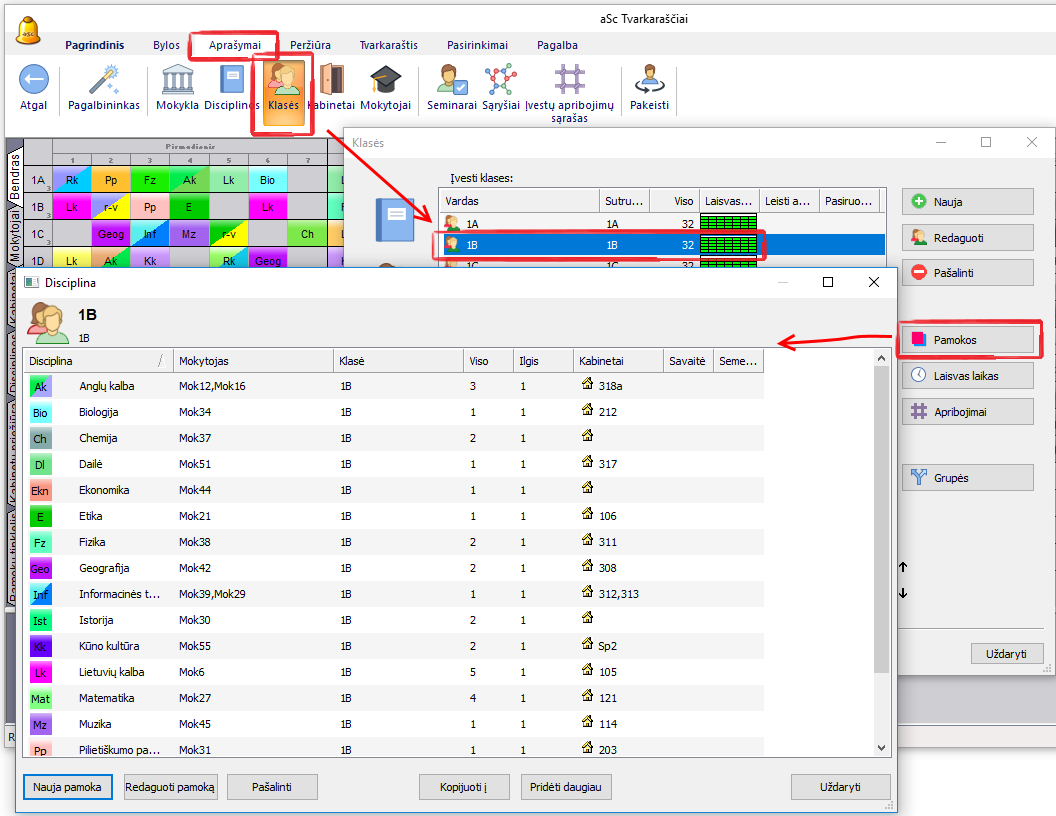Open the Mokykla school settings icon
Image resolution: width=1056 pixels, height=816 pixels.
[177, 82]
